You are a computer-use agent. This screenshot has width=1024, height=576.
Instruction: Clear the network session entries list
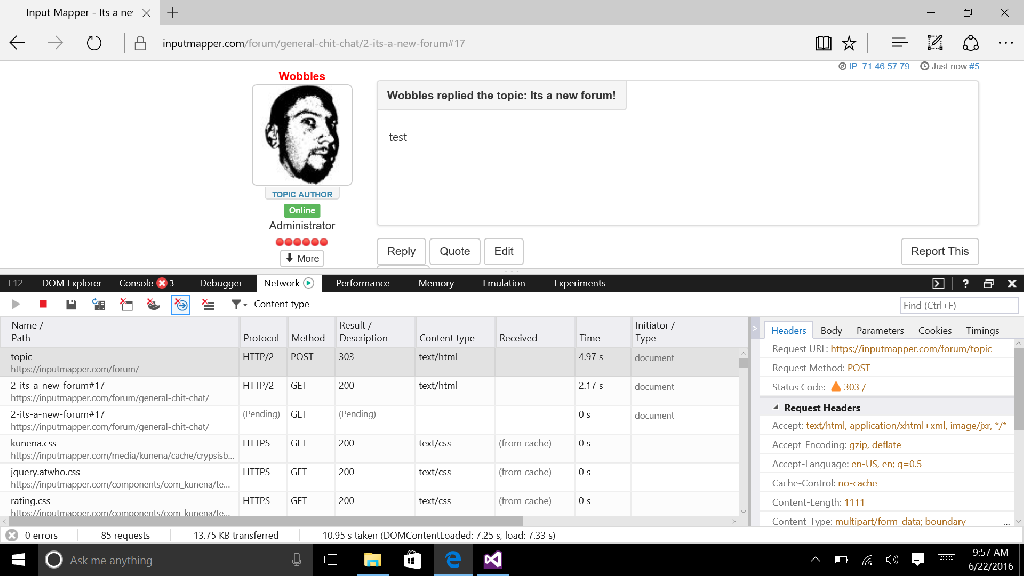(x=208, y=304)
